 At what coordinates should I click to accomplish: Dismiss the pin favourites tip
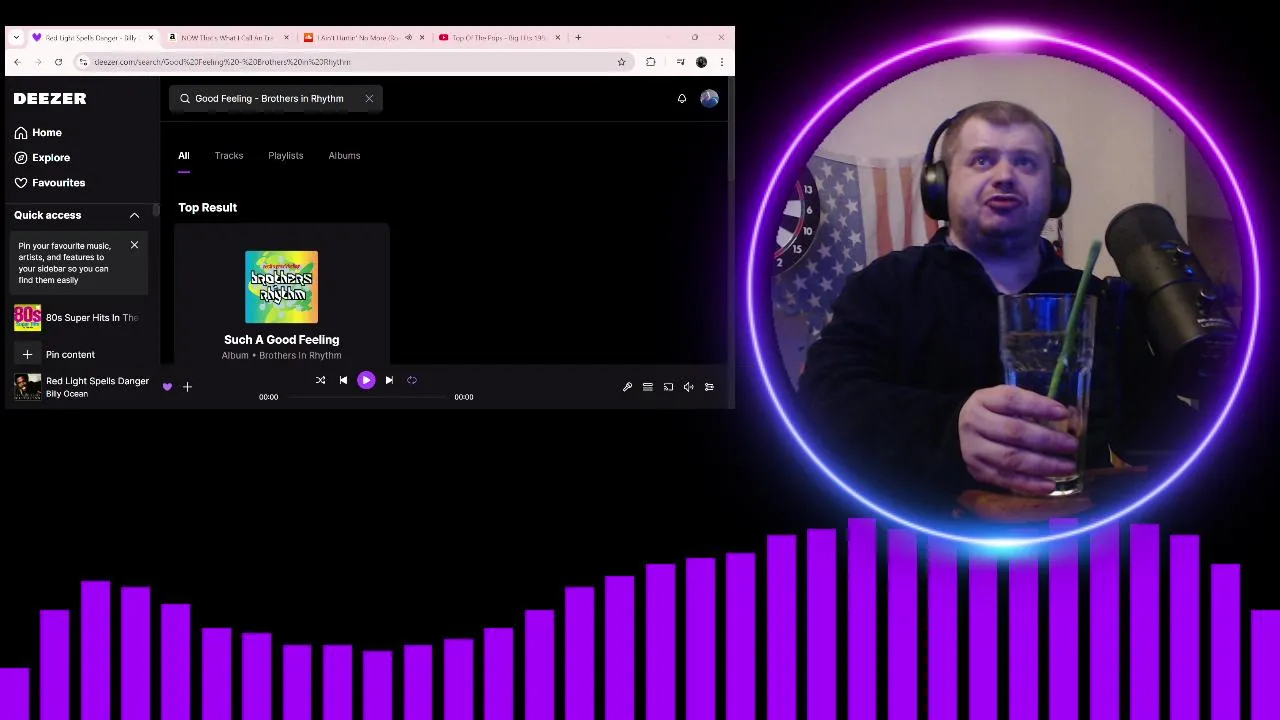(134, 245)
